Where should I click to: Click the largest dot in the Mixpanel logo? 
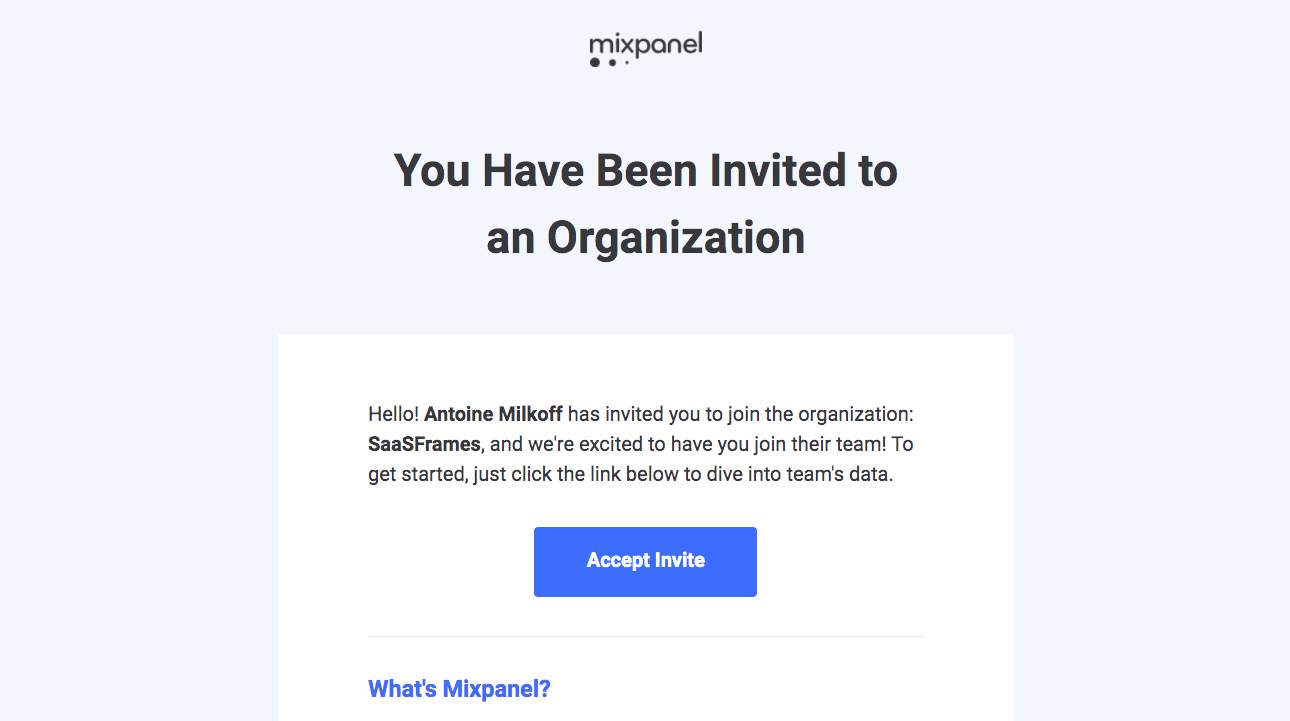[594, 62]
